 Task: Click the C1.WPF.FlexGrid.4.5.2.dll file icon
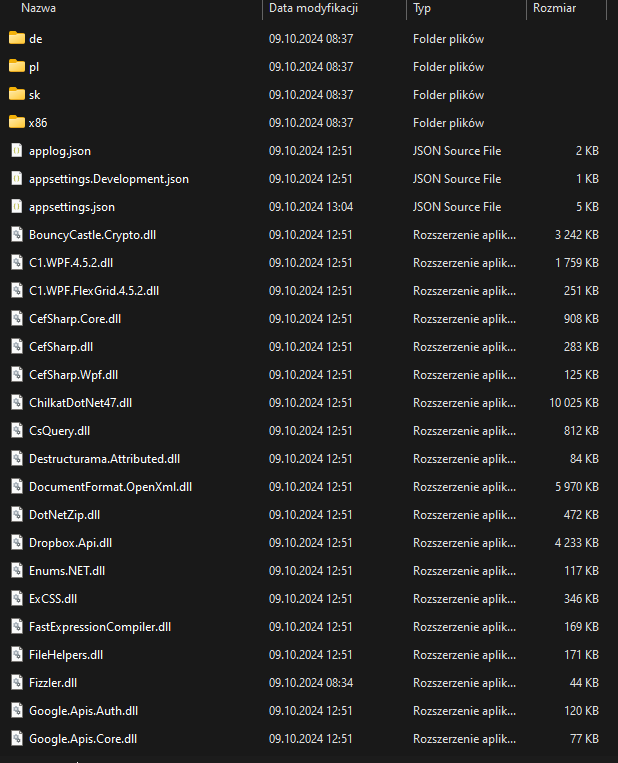[x=17, y=291]
